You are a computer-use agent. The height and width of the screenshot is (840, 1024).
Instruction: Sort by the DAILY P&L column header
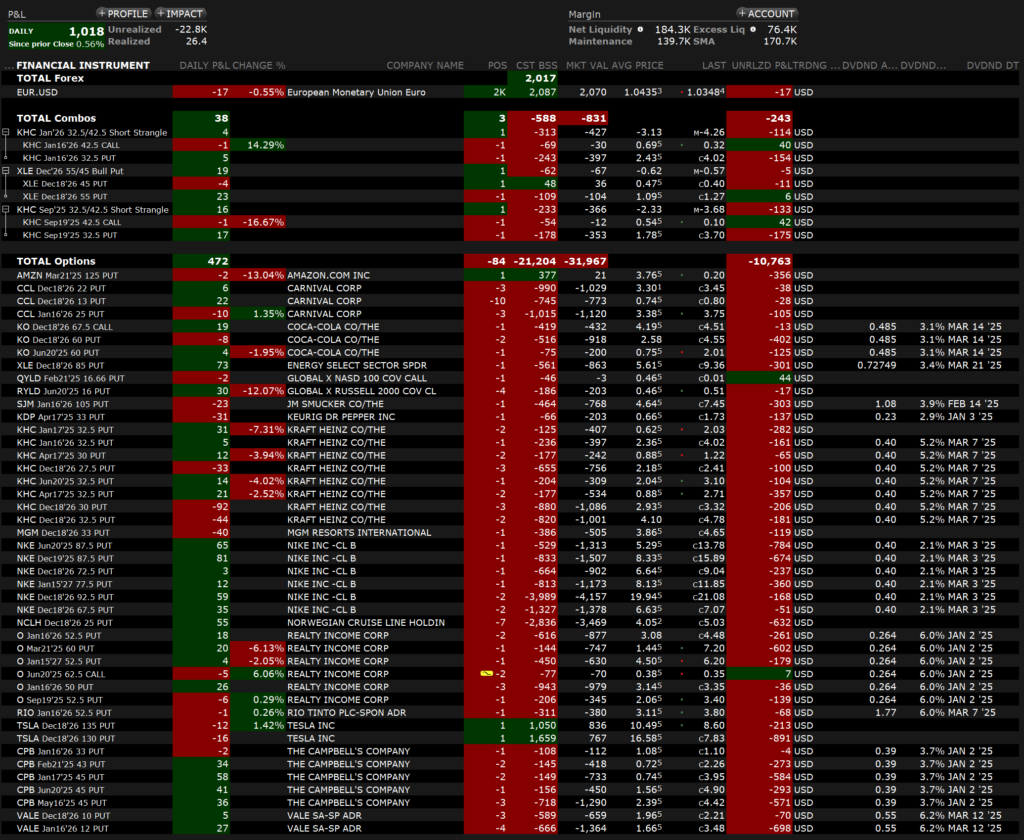click(204, 65)
